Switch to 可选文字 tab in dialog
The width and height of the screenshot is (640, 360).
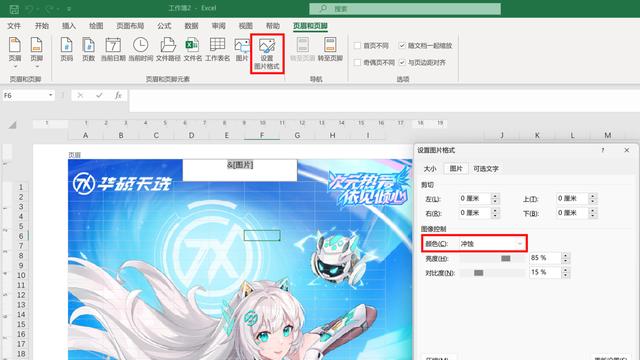click(x=486, y=169)
